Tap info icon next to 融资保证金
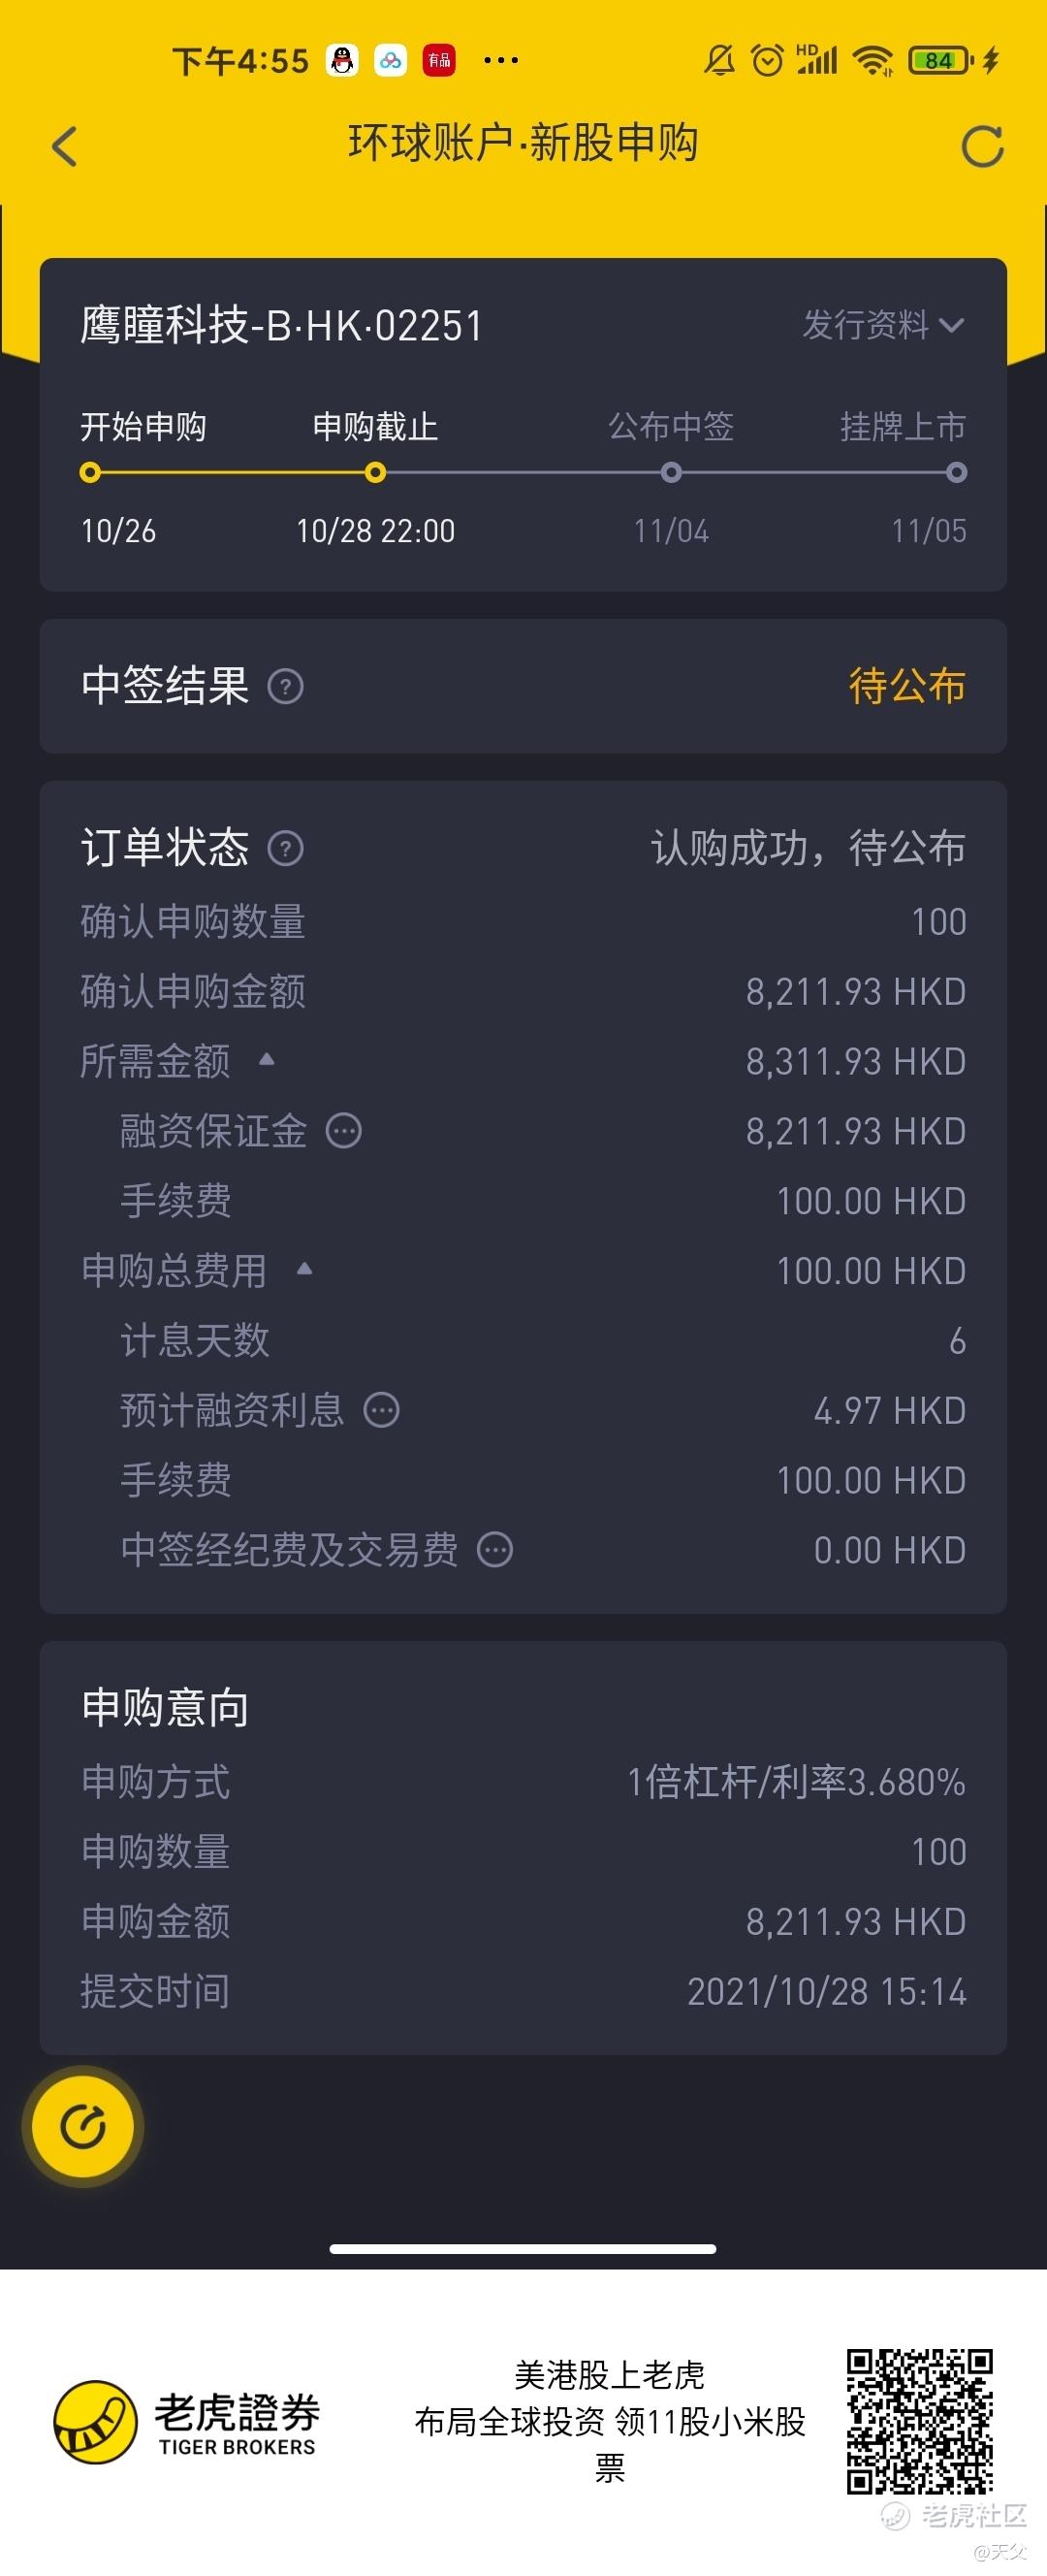 click(344, 1131)
